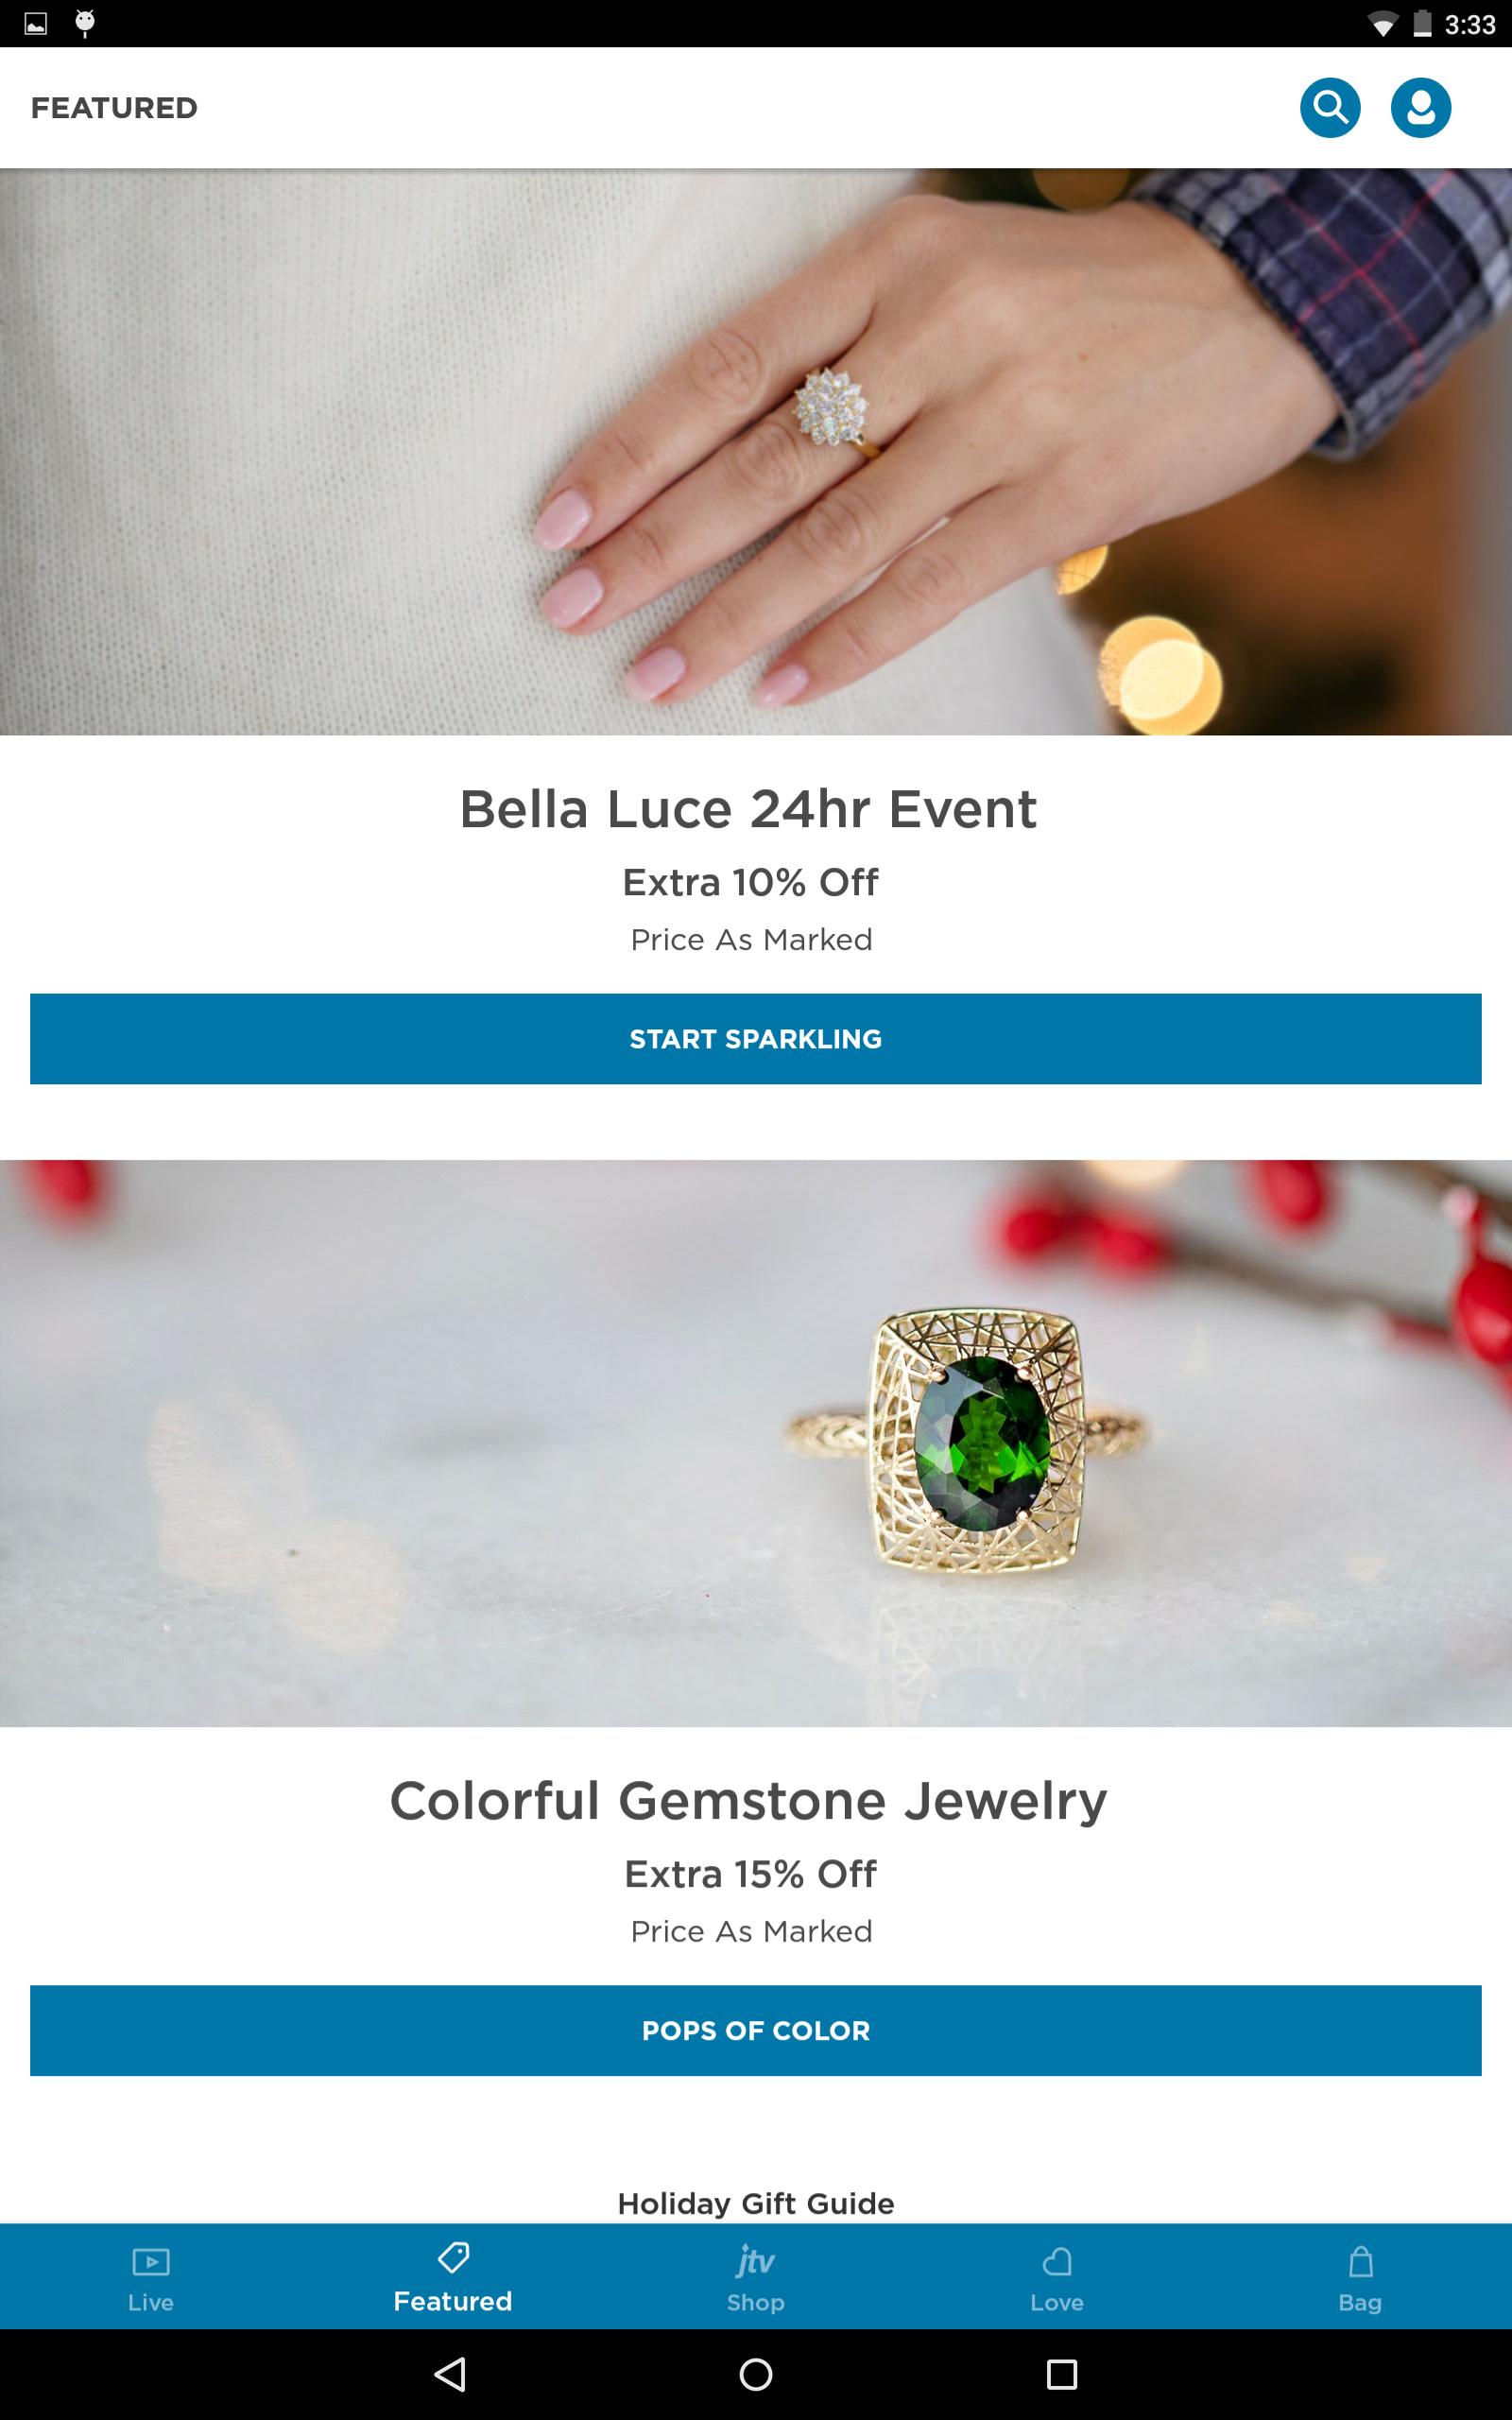Click the START SPARKLING button
The width and height of the screenshot is (1512, 2420).
pos(755,1038)
